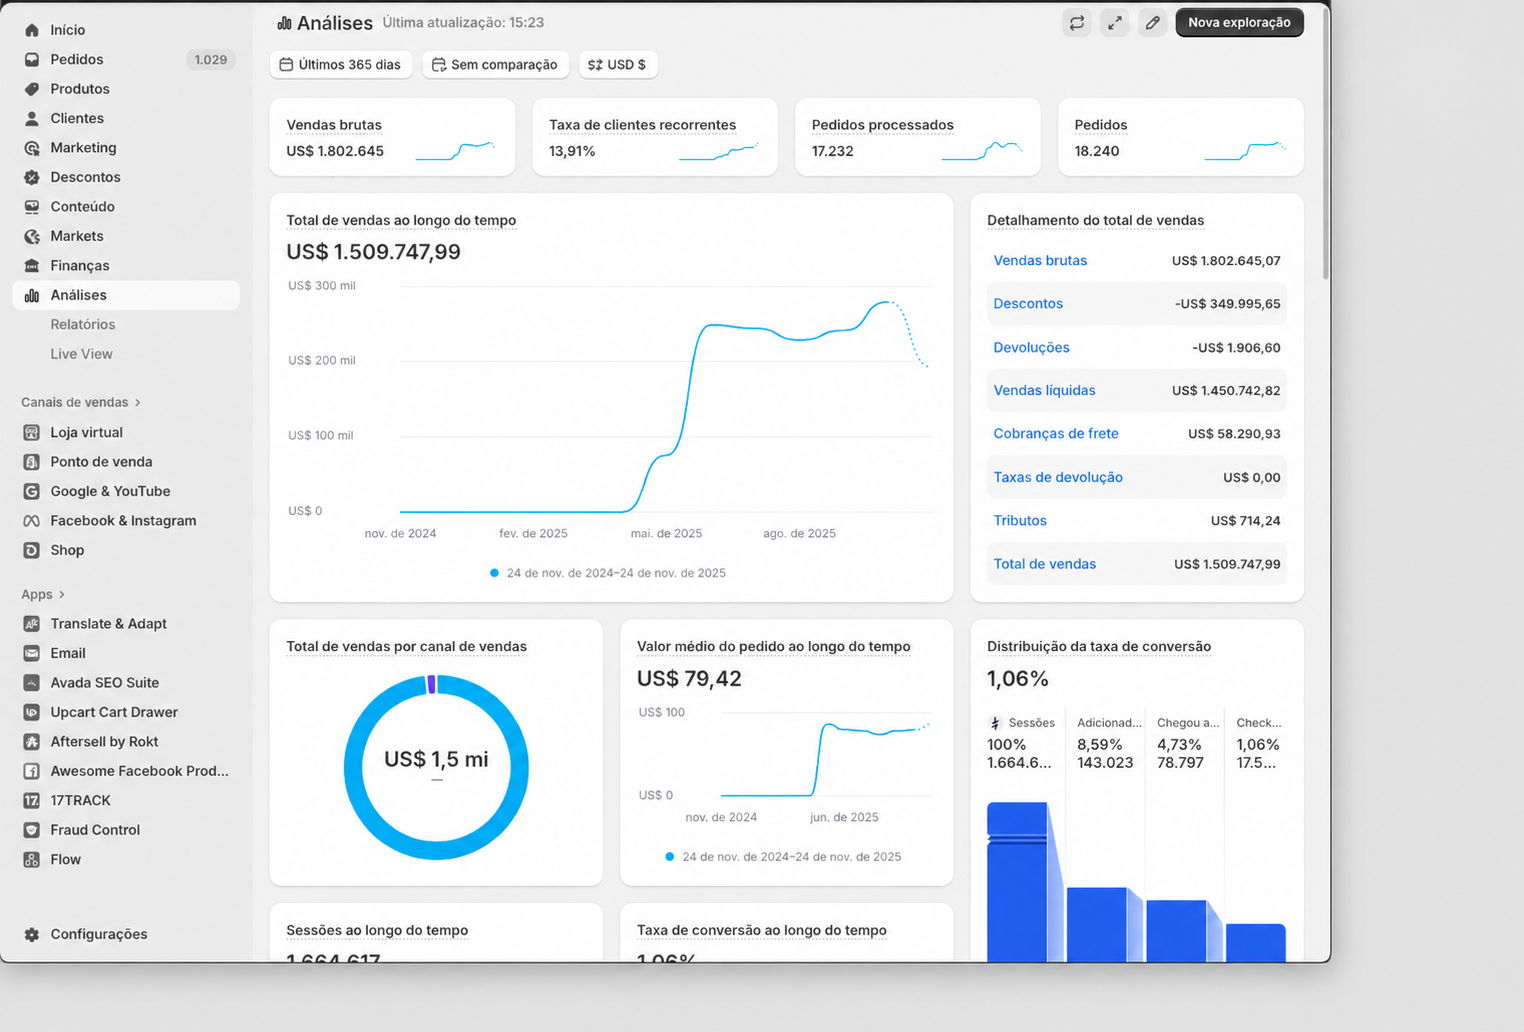Click the Marketing target icon
Image resolution: width=1524 pixels, height=1032 pixels.
coord(32,148)
